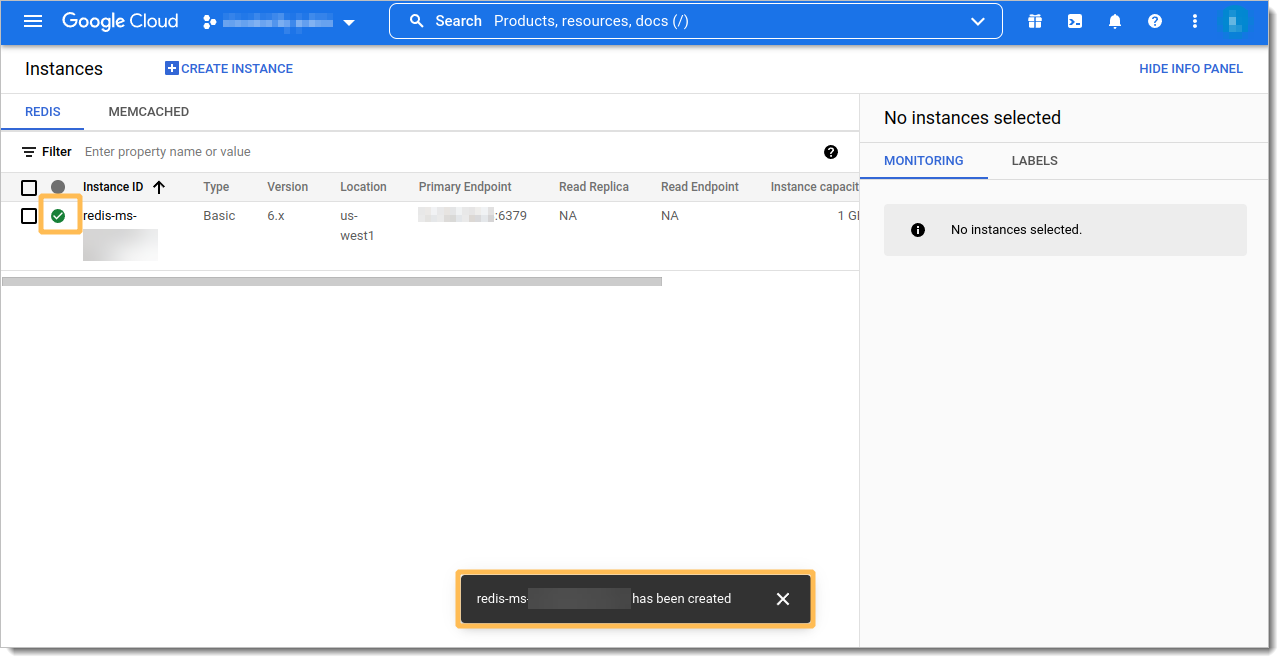Open the three-dot settings menu
Screen dimensions: 1284x663
[x=1195, y=21]
